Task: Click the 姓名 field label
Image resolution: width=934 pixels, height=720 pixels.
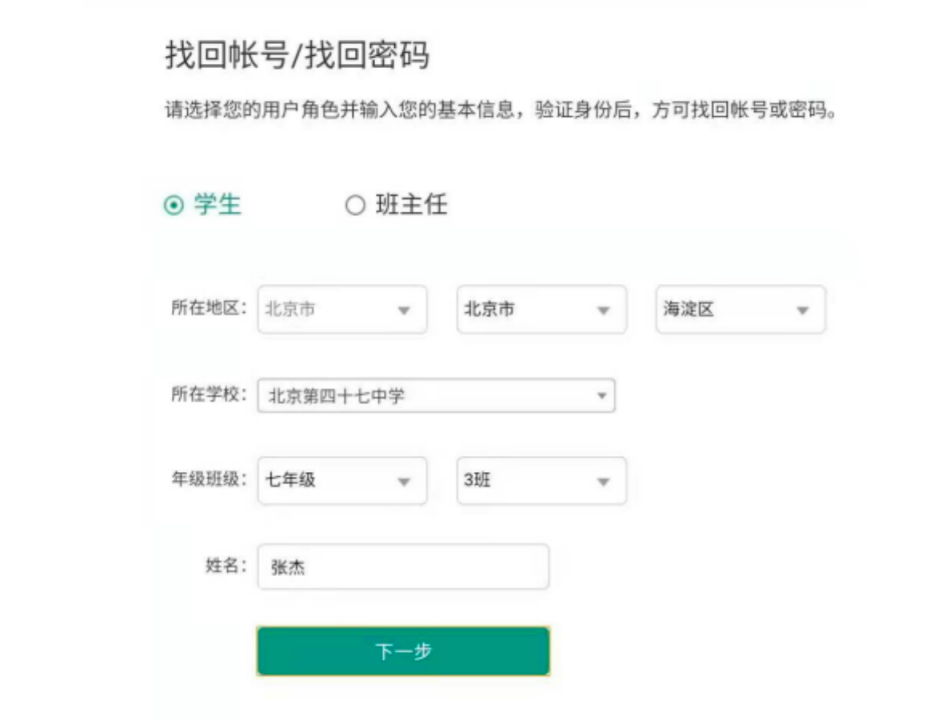Action: (x=225, y=565)
